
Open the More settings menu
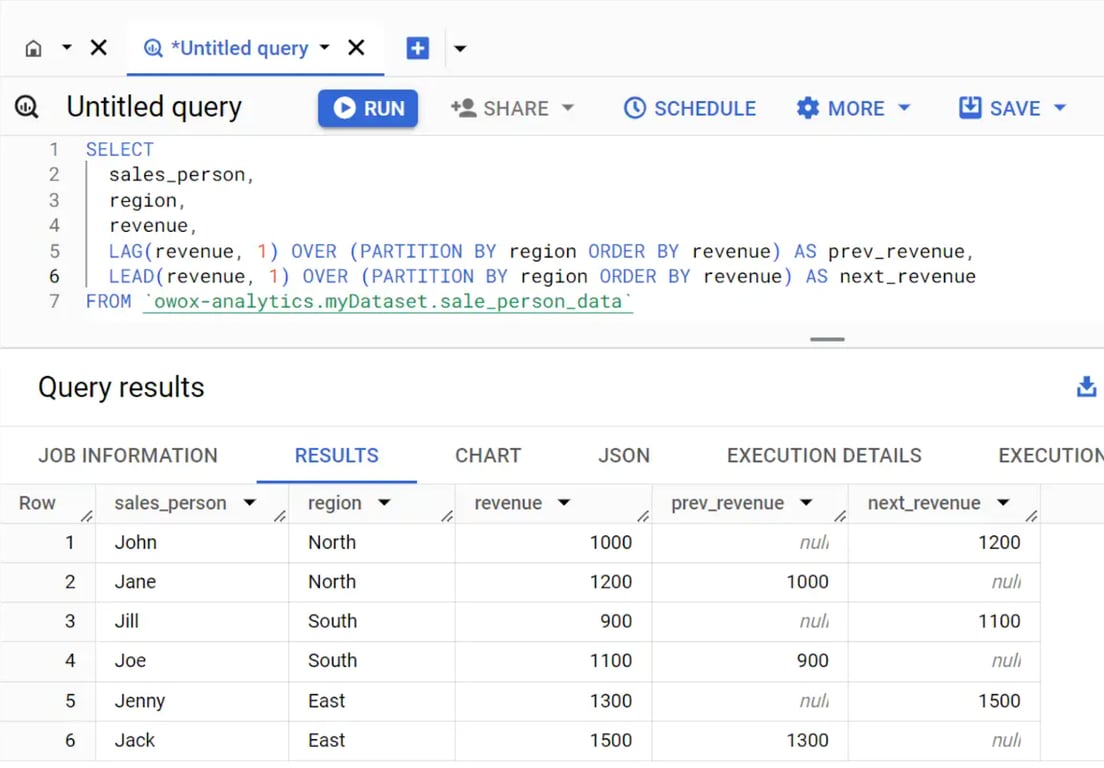(853, 108)
